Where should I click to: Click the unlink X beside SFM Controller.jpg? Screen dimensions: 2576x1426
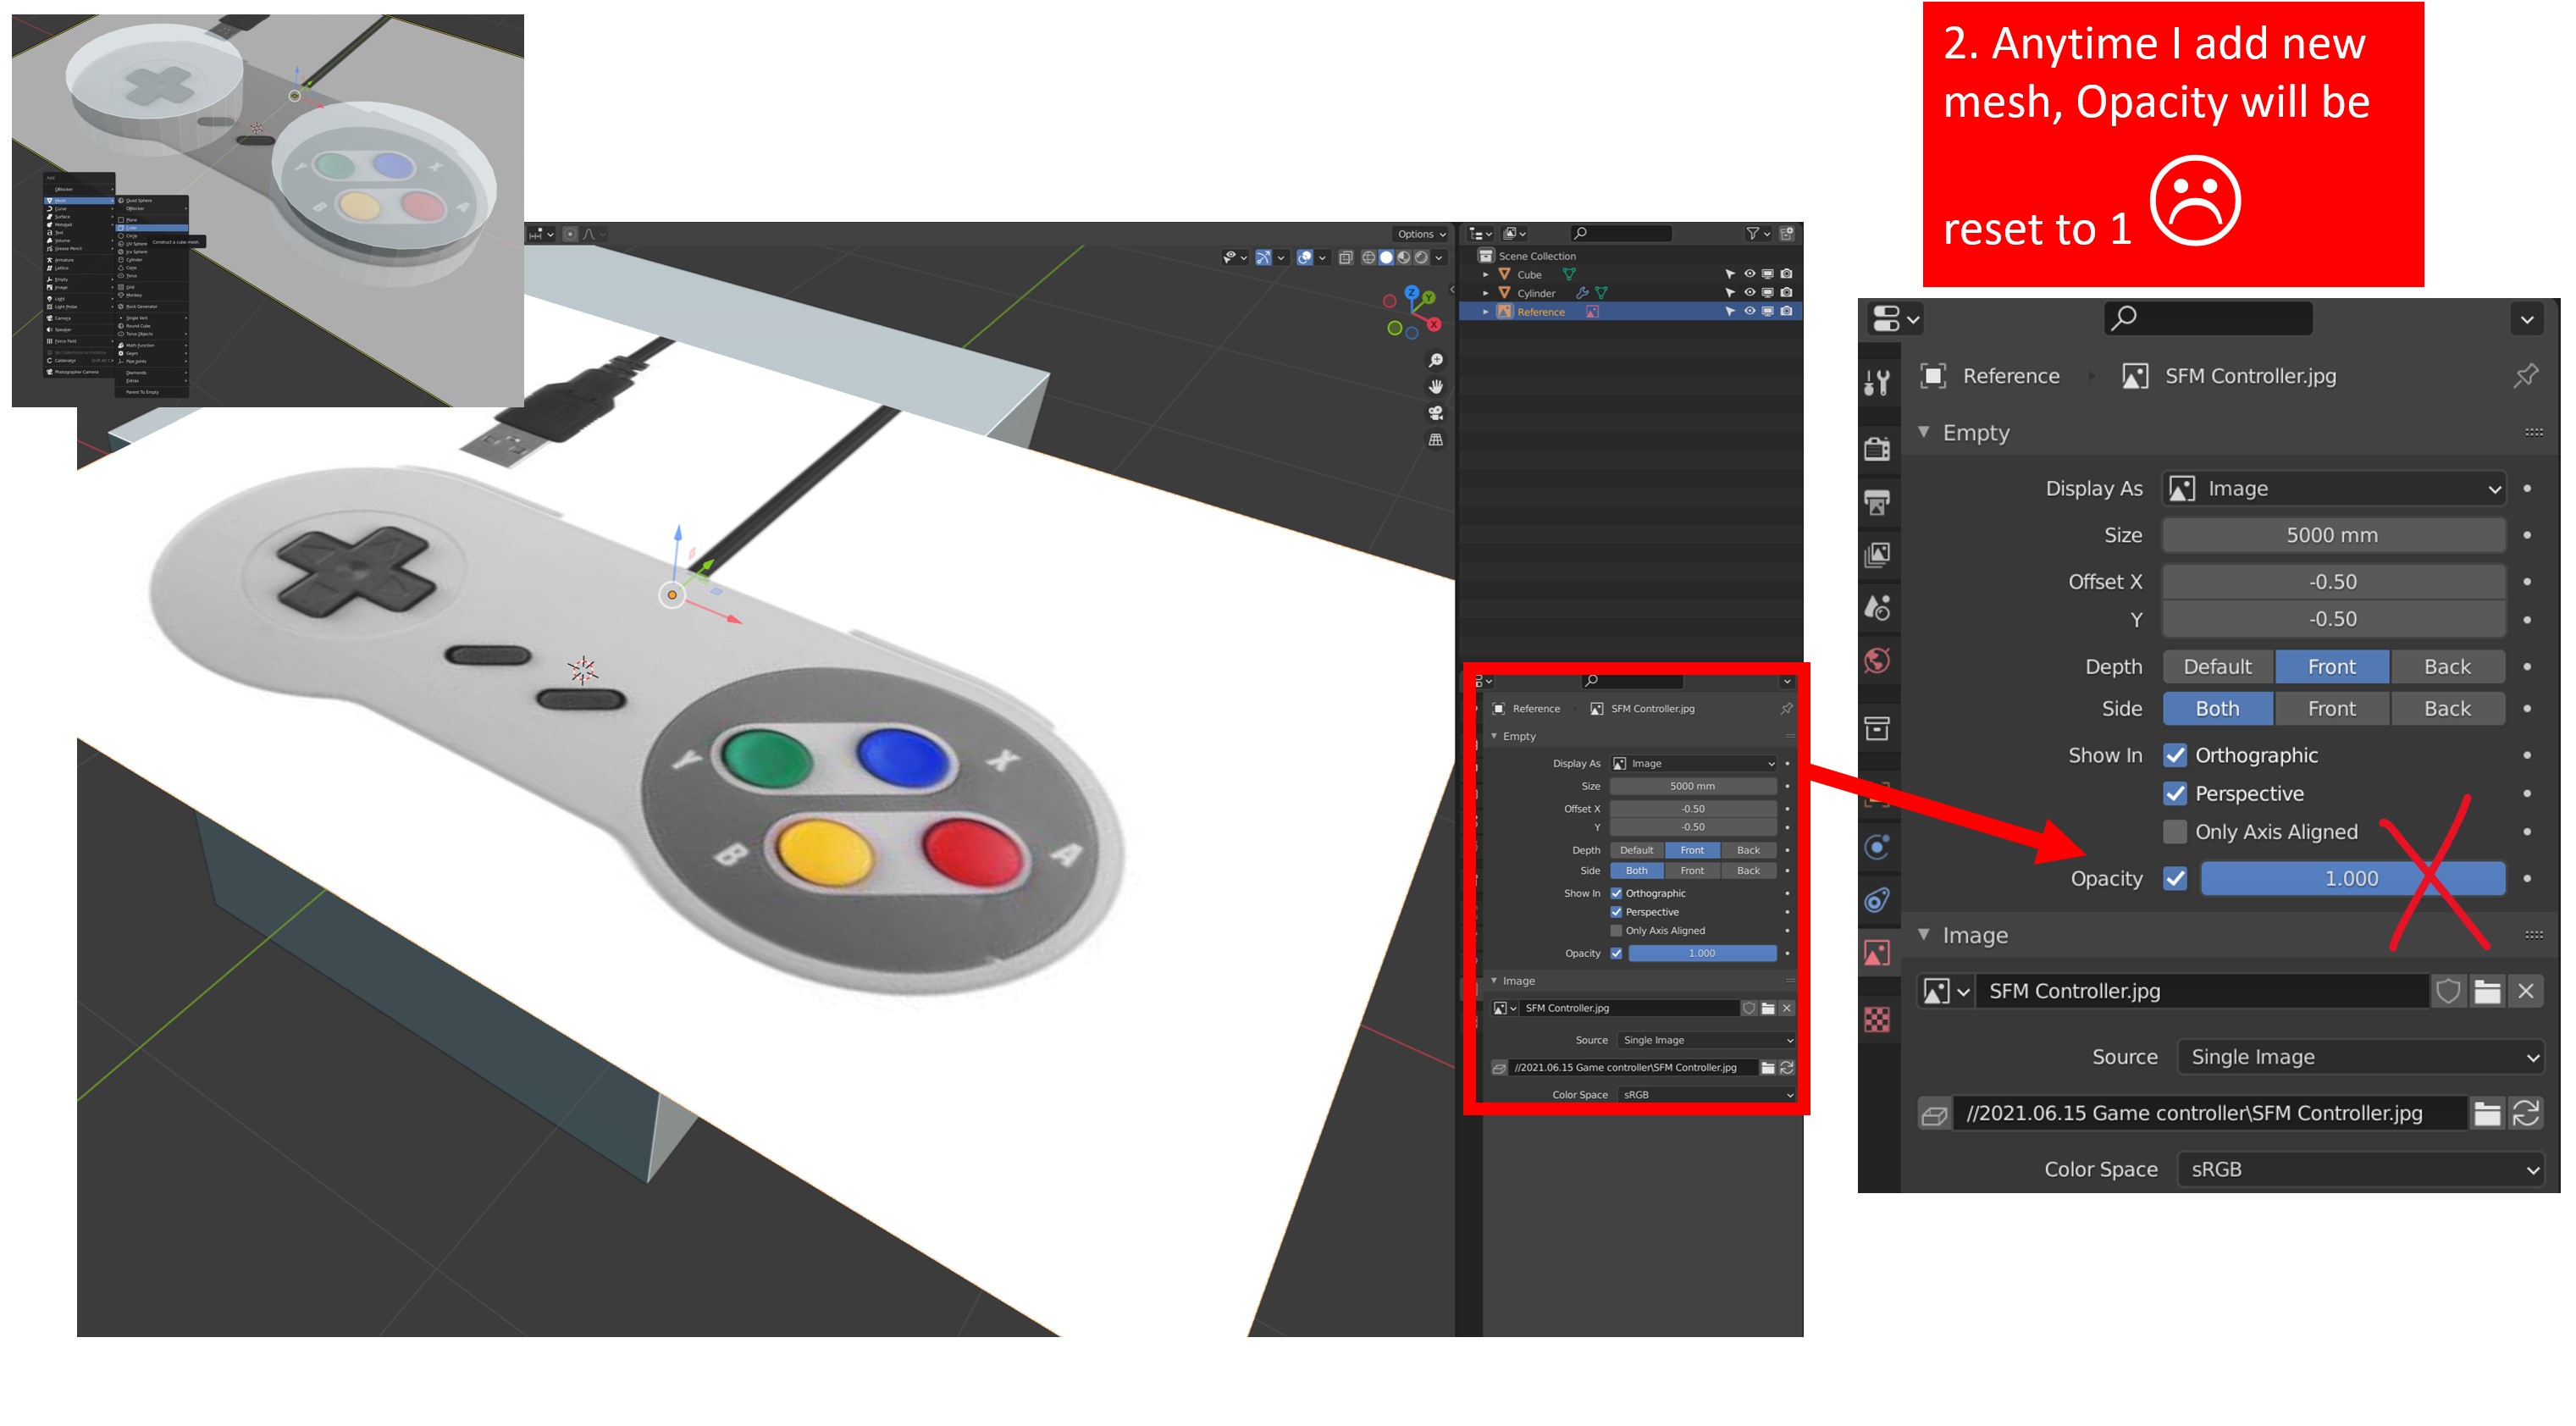[x=2526, y=991]
